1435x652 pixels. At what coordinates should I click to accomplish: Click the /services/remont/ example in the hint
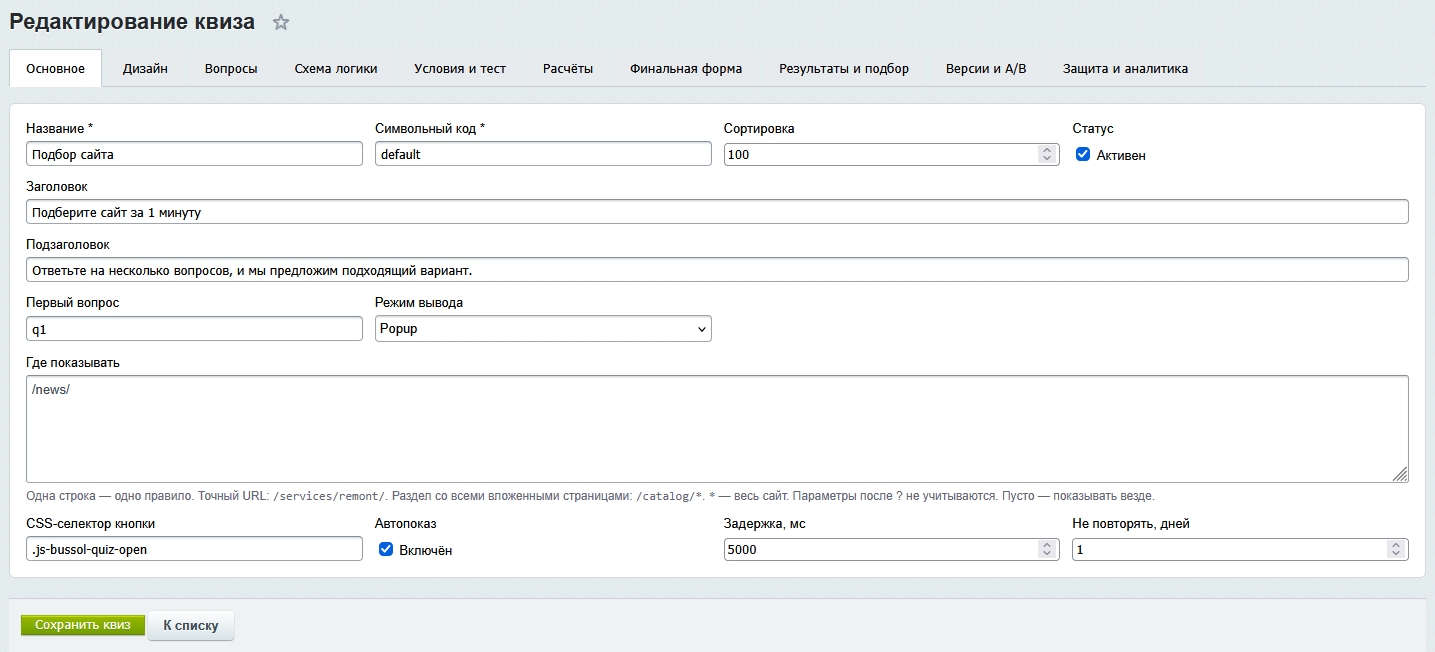tap(329, 496)
